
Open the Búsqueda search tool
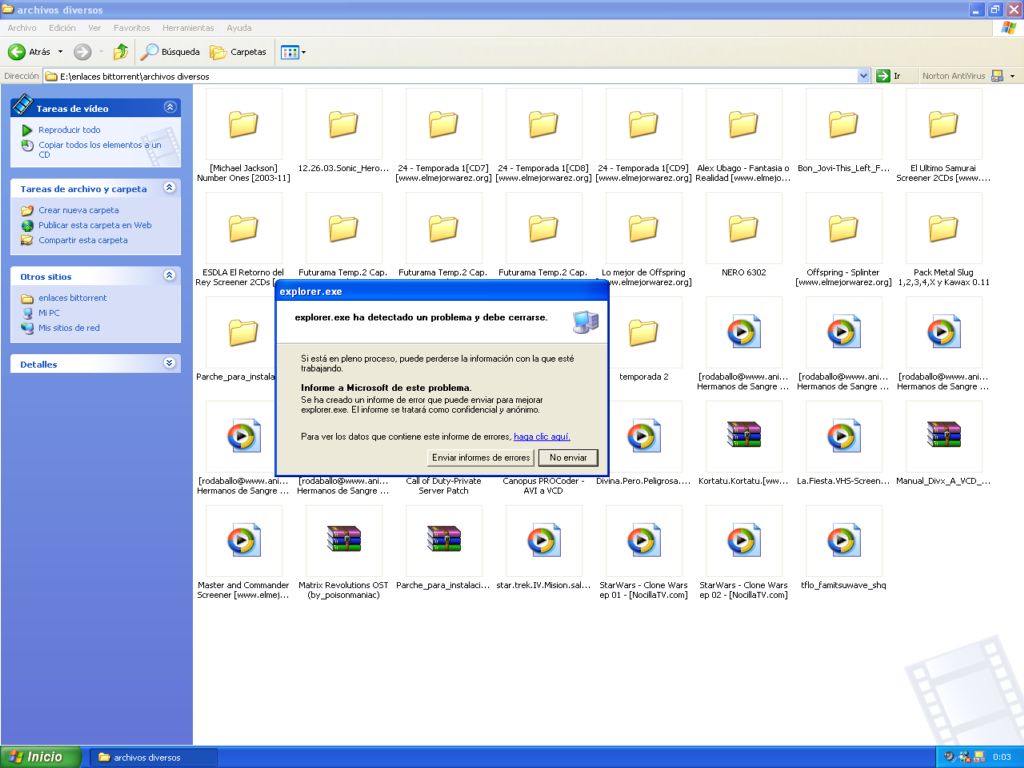(x=171, y=52)
